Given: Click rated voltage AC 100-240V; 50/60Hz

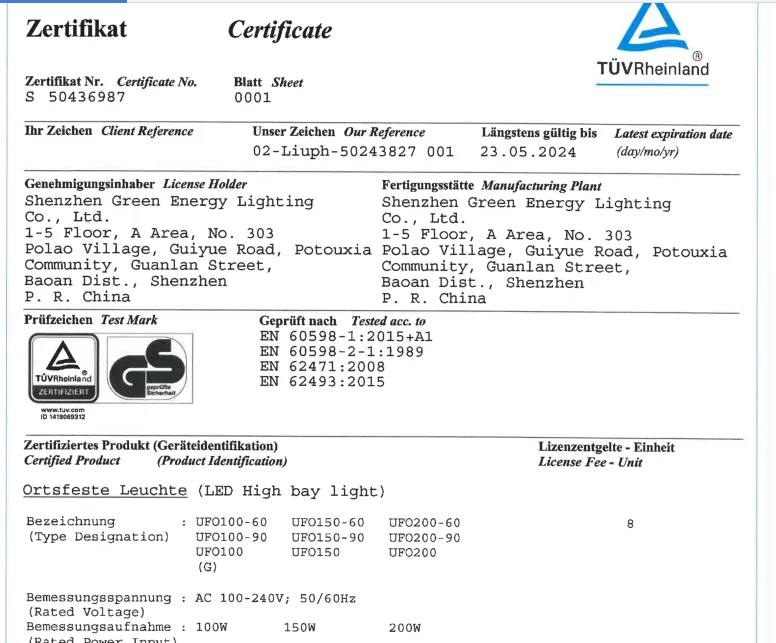Looking at the screenshot, I should coord(275,598).
